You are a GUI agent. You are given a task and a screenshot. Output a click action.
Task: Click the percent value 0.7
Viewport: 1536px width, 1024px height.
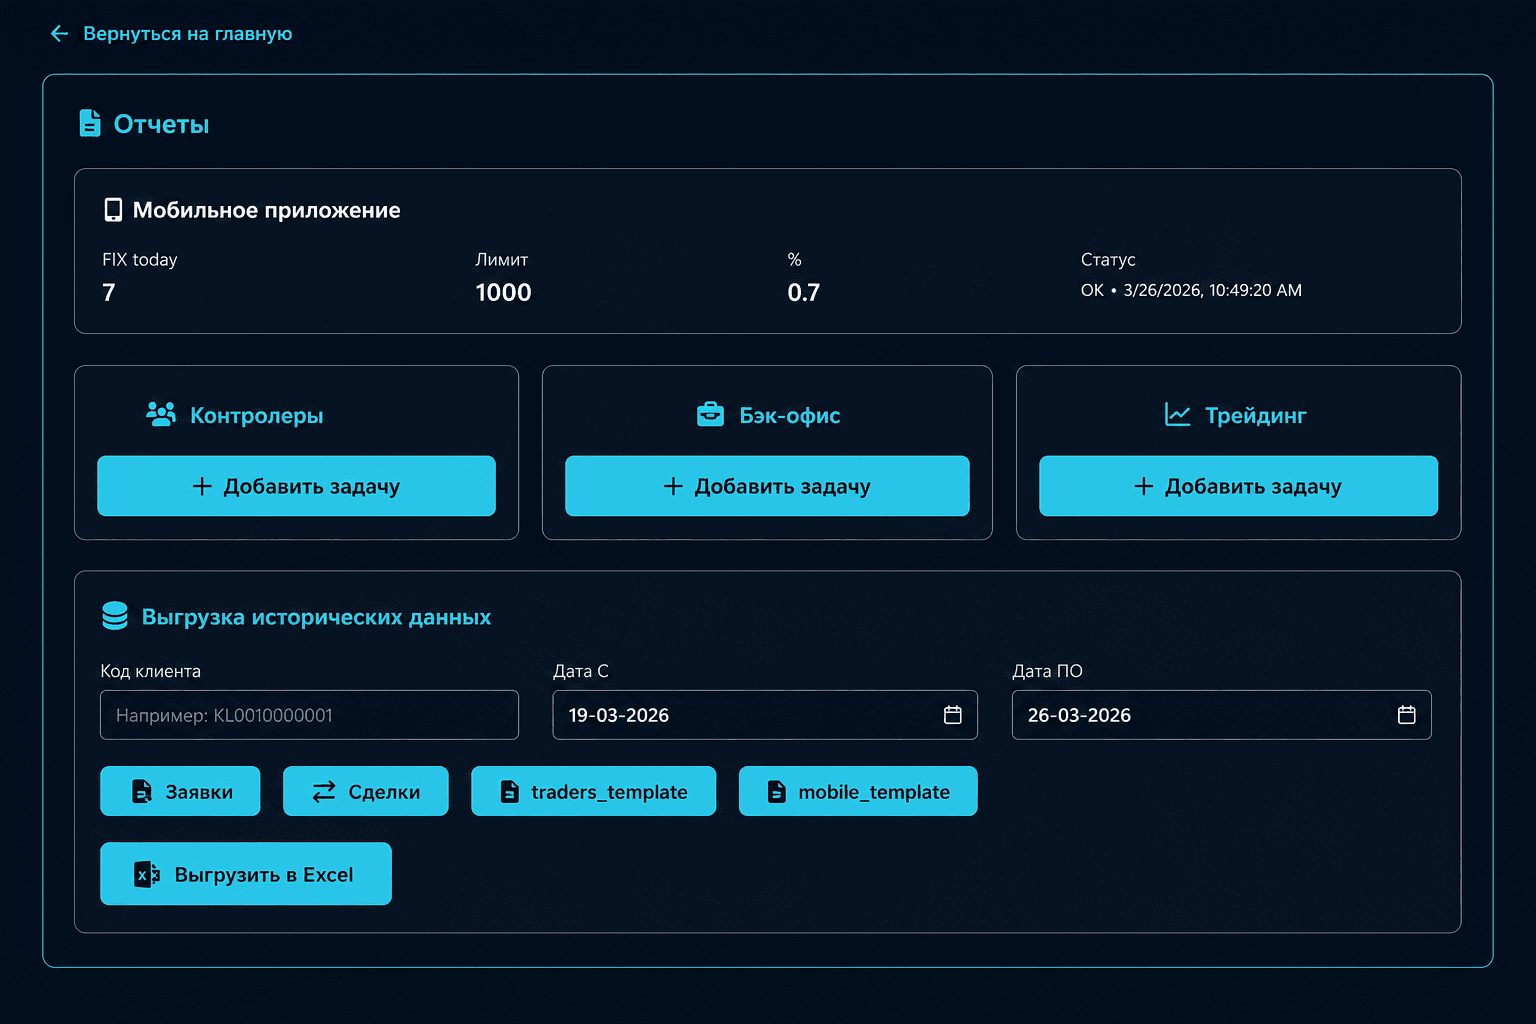click(x=804, y=293)
